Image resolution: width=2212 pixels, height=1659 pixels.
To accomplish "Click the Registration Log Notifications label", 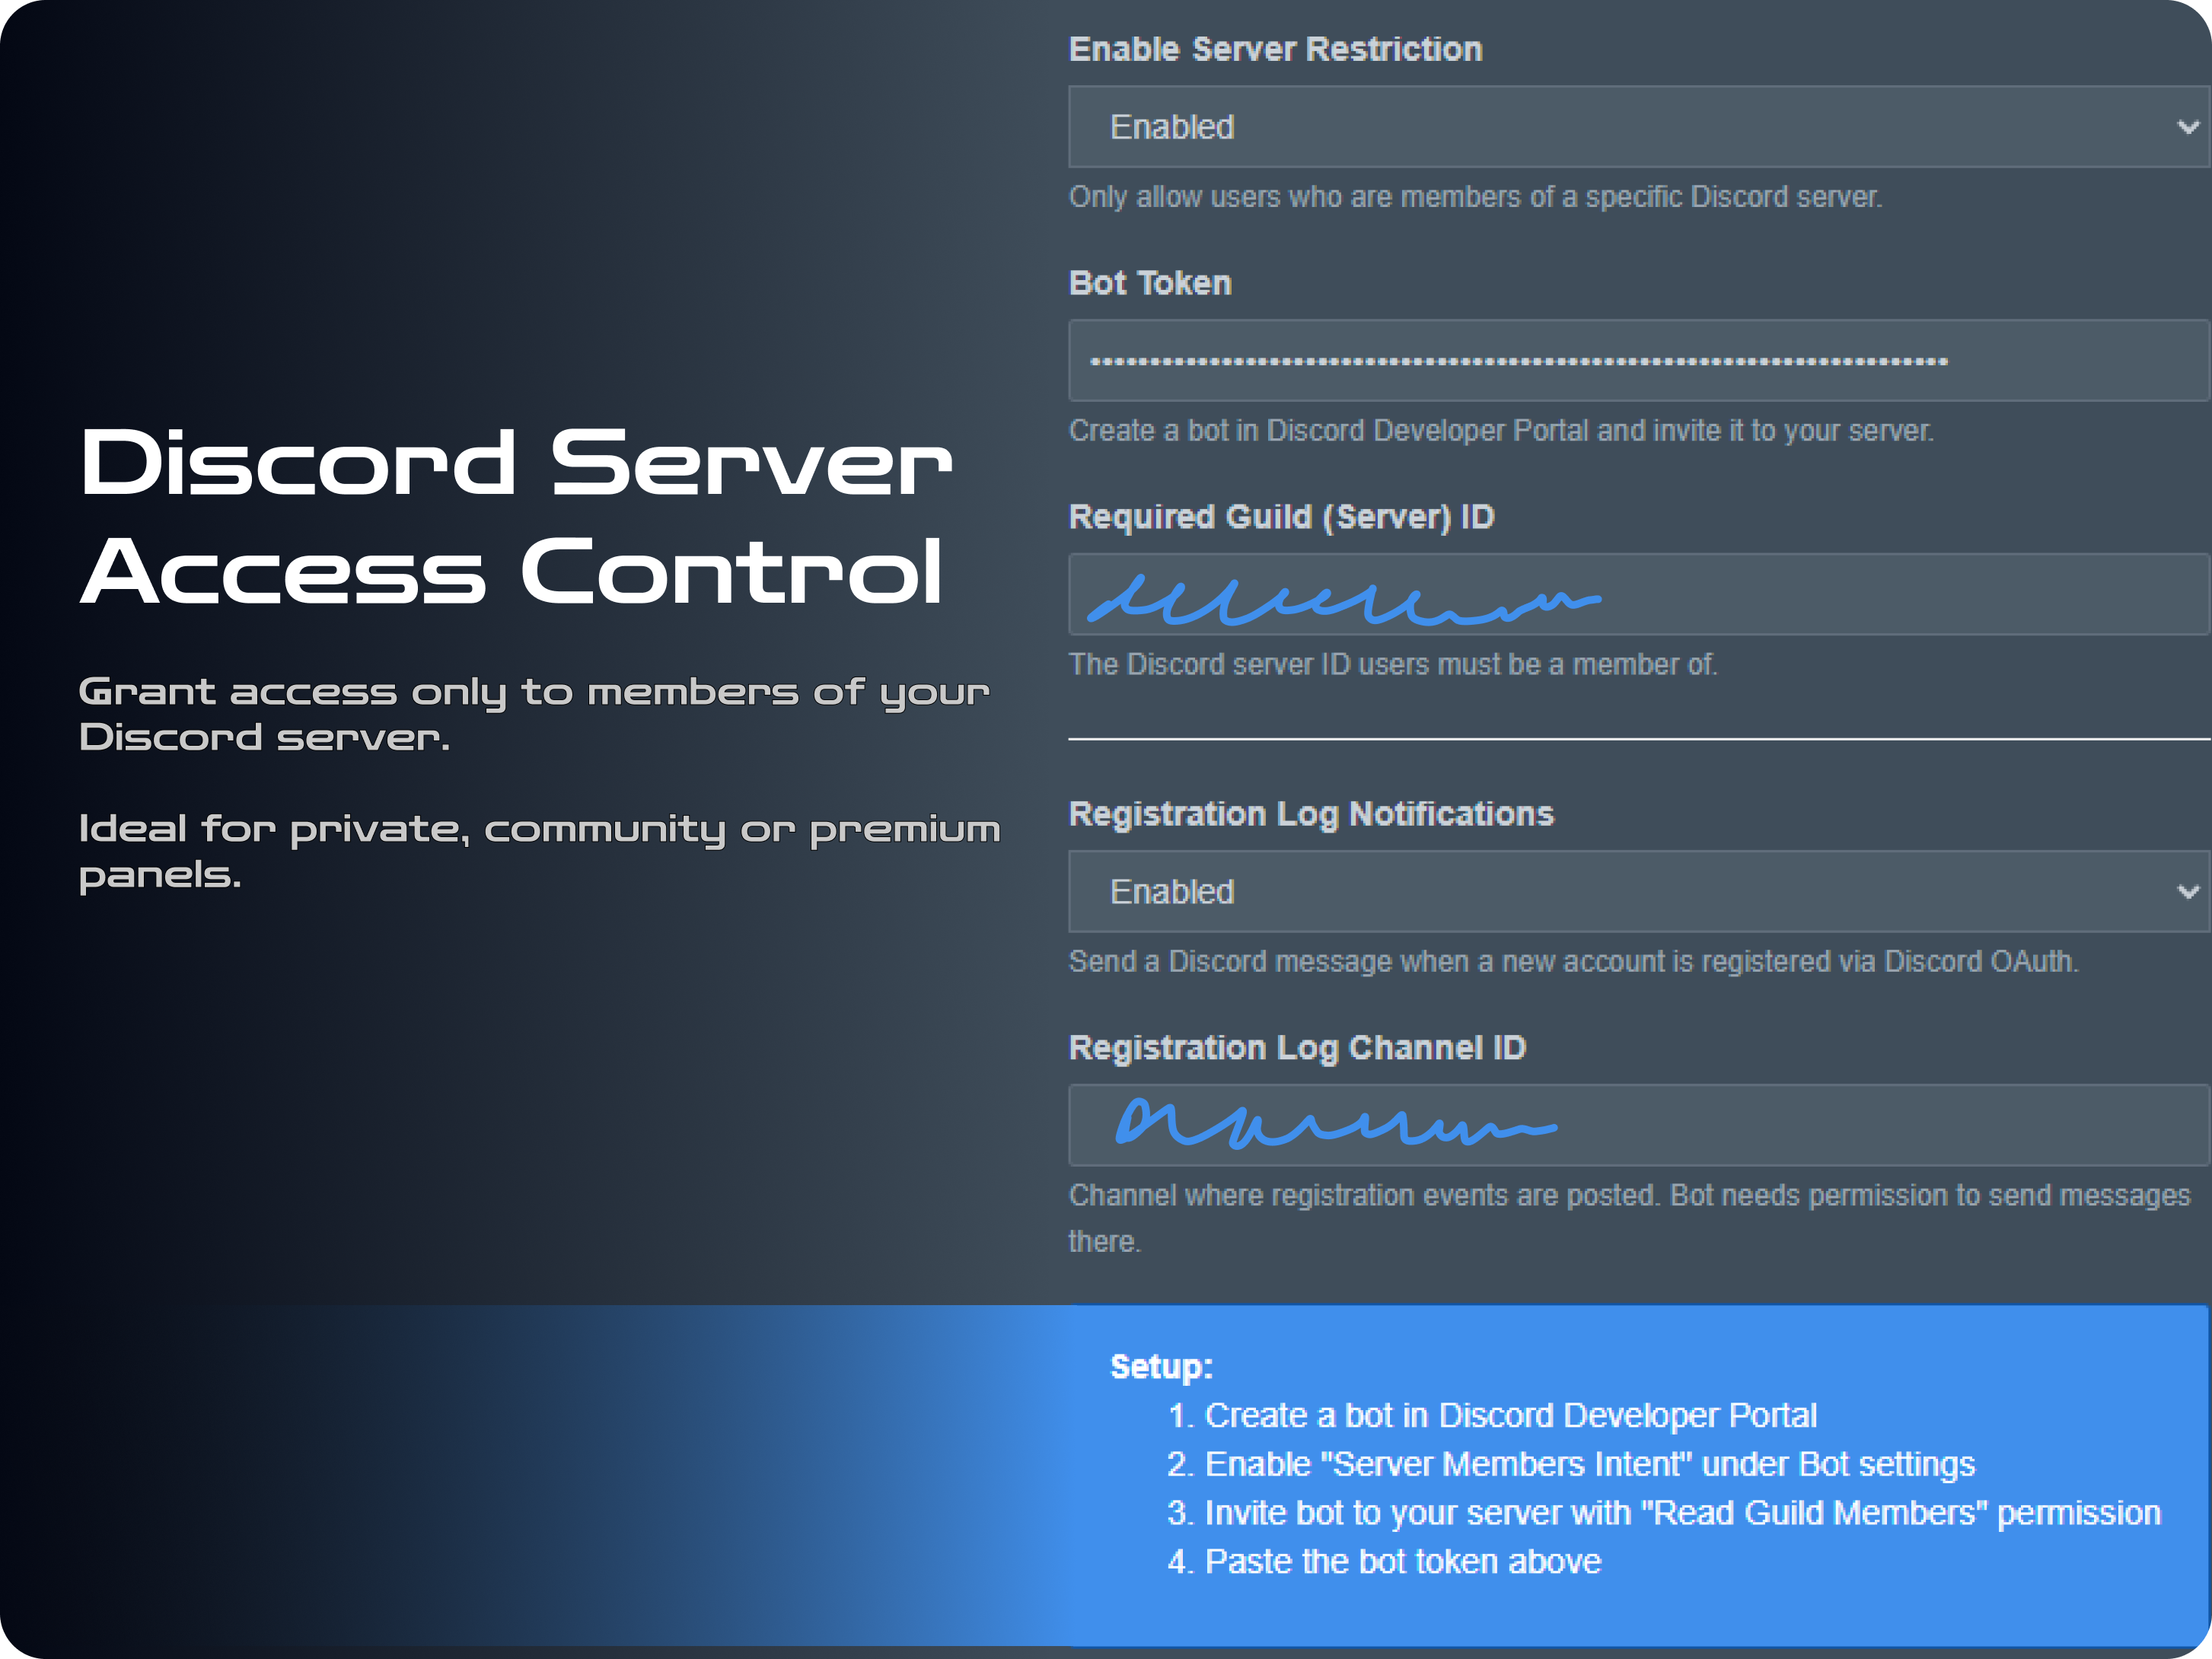I will point(1311,814).
